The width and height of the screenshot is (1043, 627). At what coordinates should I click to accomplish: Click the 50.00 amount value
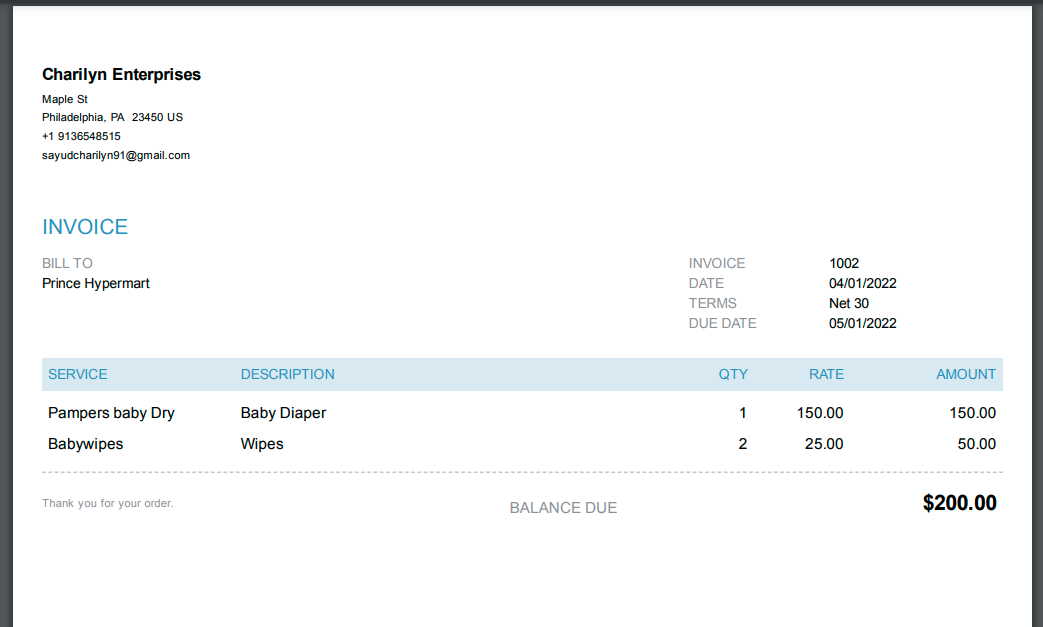(x=976, y=444)
